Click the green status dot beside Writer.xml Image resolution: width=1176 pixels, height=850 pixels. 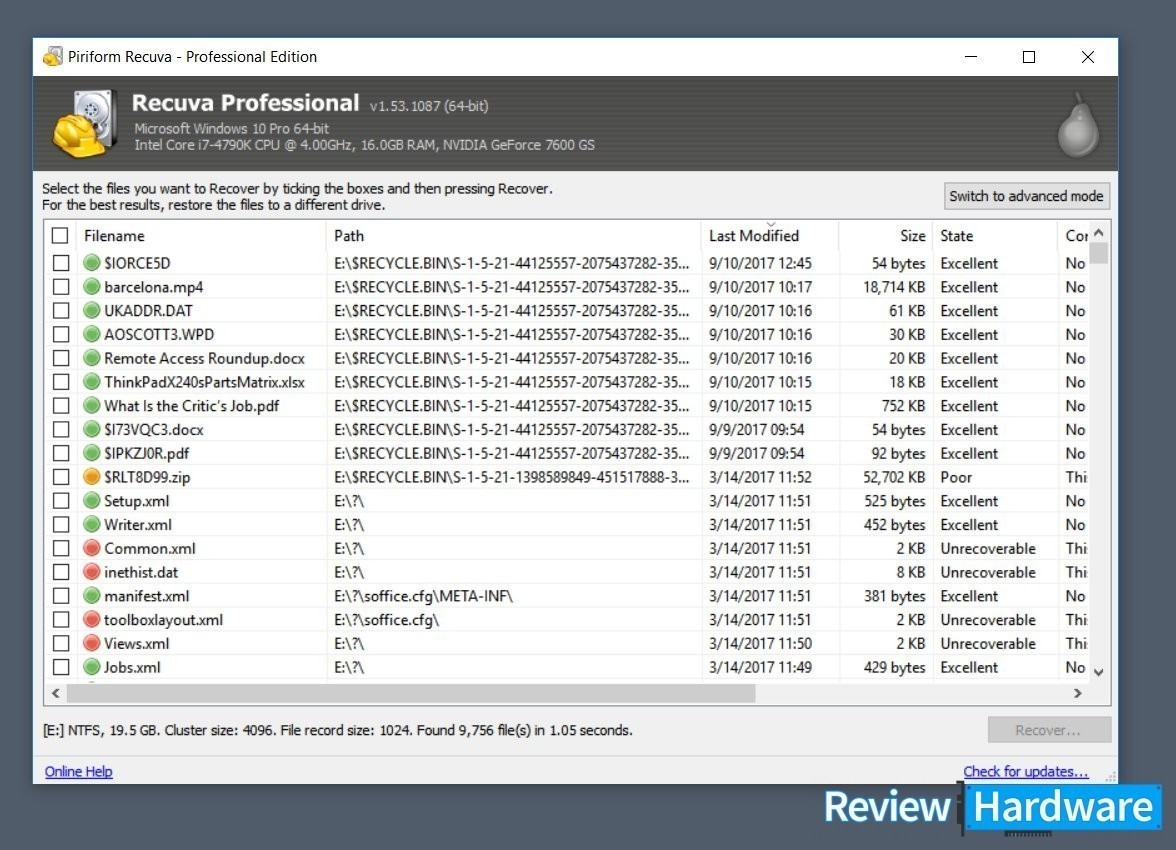click(92, 524)
